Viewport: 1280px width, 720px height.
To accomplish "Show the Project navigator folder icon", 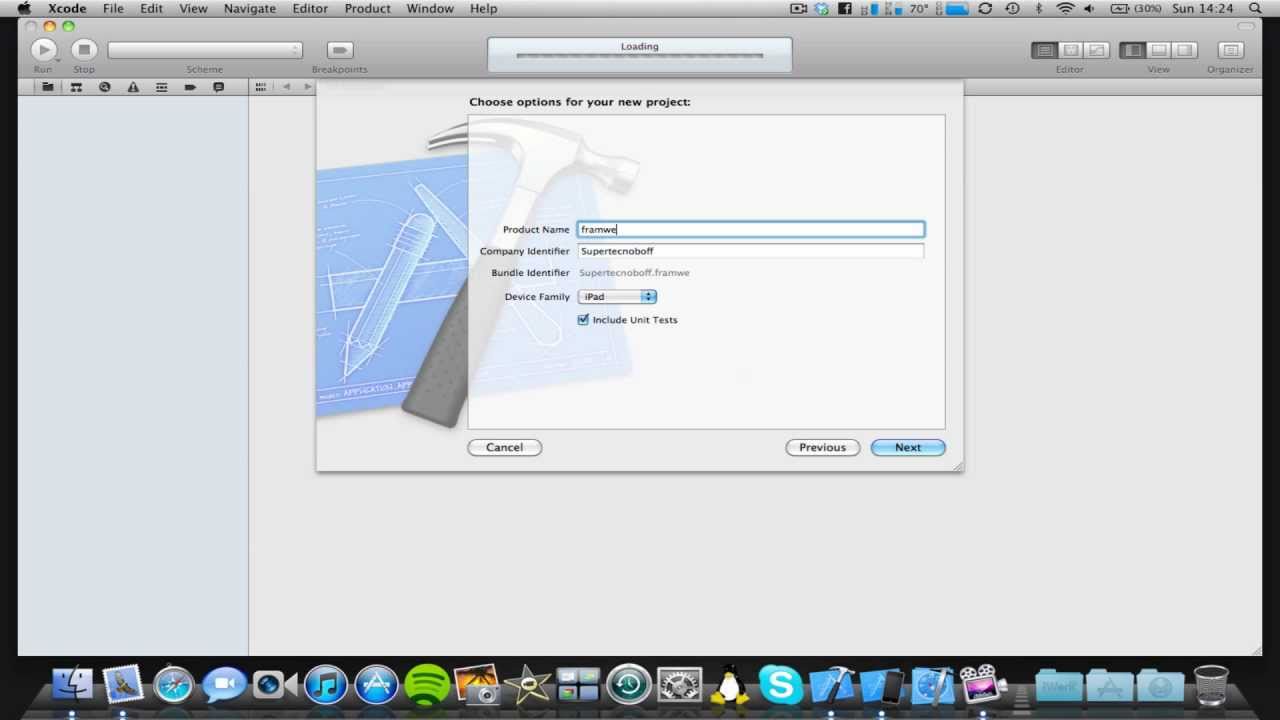I will coord(47,87).
